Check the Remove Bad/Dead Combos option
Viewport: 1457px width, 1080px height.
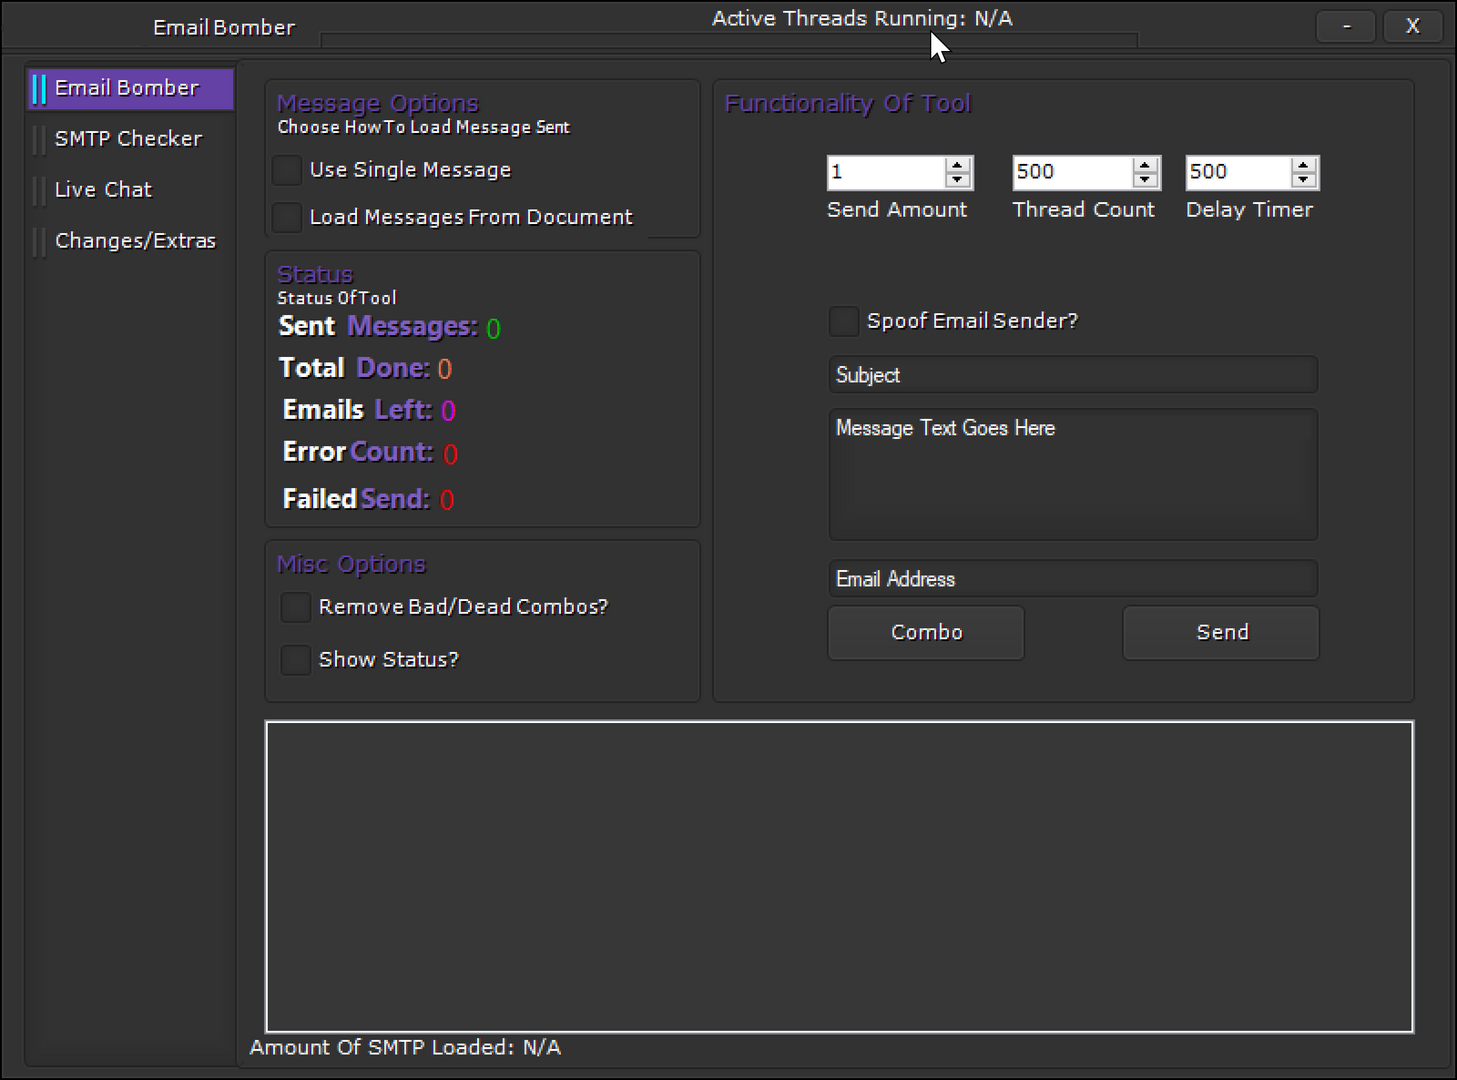point(295,607)
